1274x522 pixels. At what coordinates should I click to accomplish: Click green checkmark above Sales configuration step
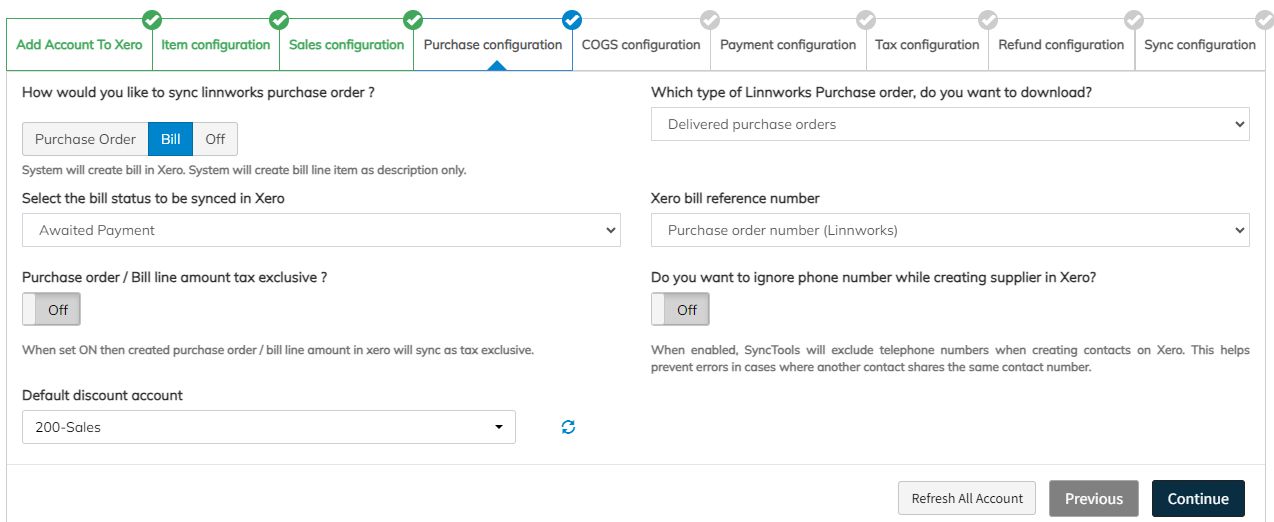412,19
